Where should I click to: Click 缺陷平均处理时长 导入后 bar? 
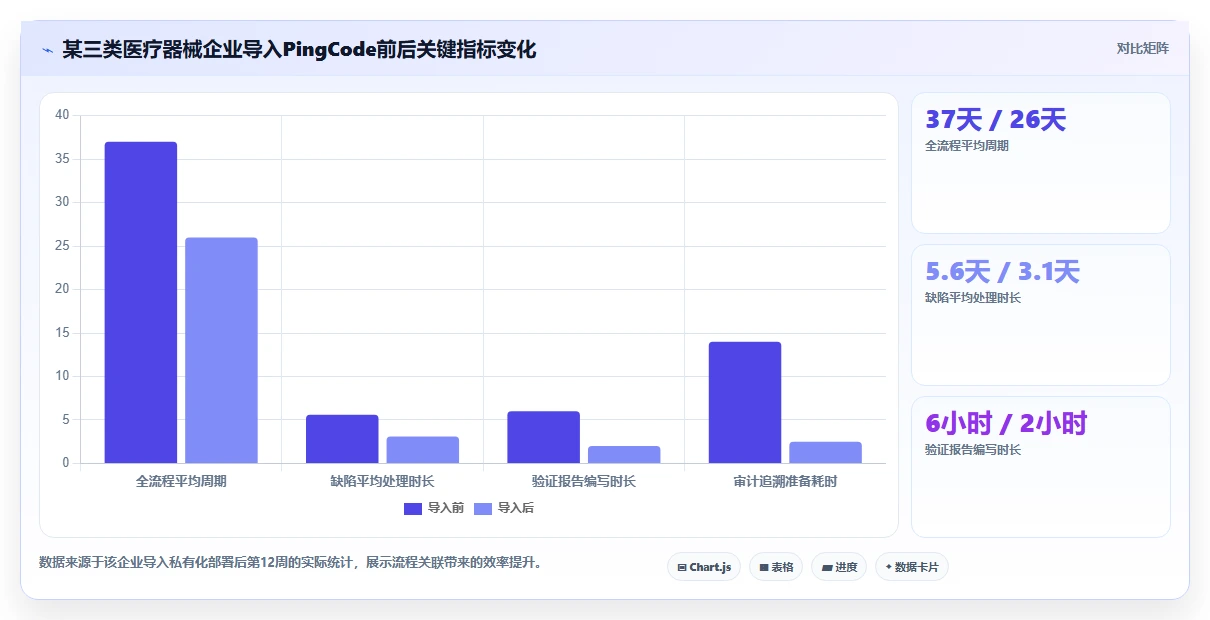423,450
